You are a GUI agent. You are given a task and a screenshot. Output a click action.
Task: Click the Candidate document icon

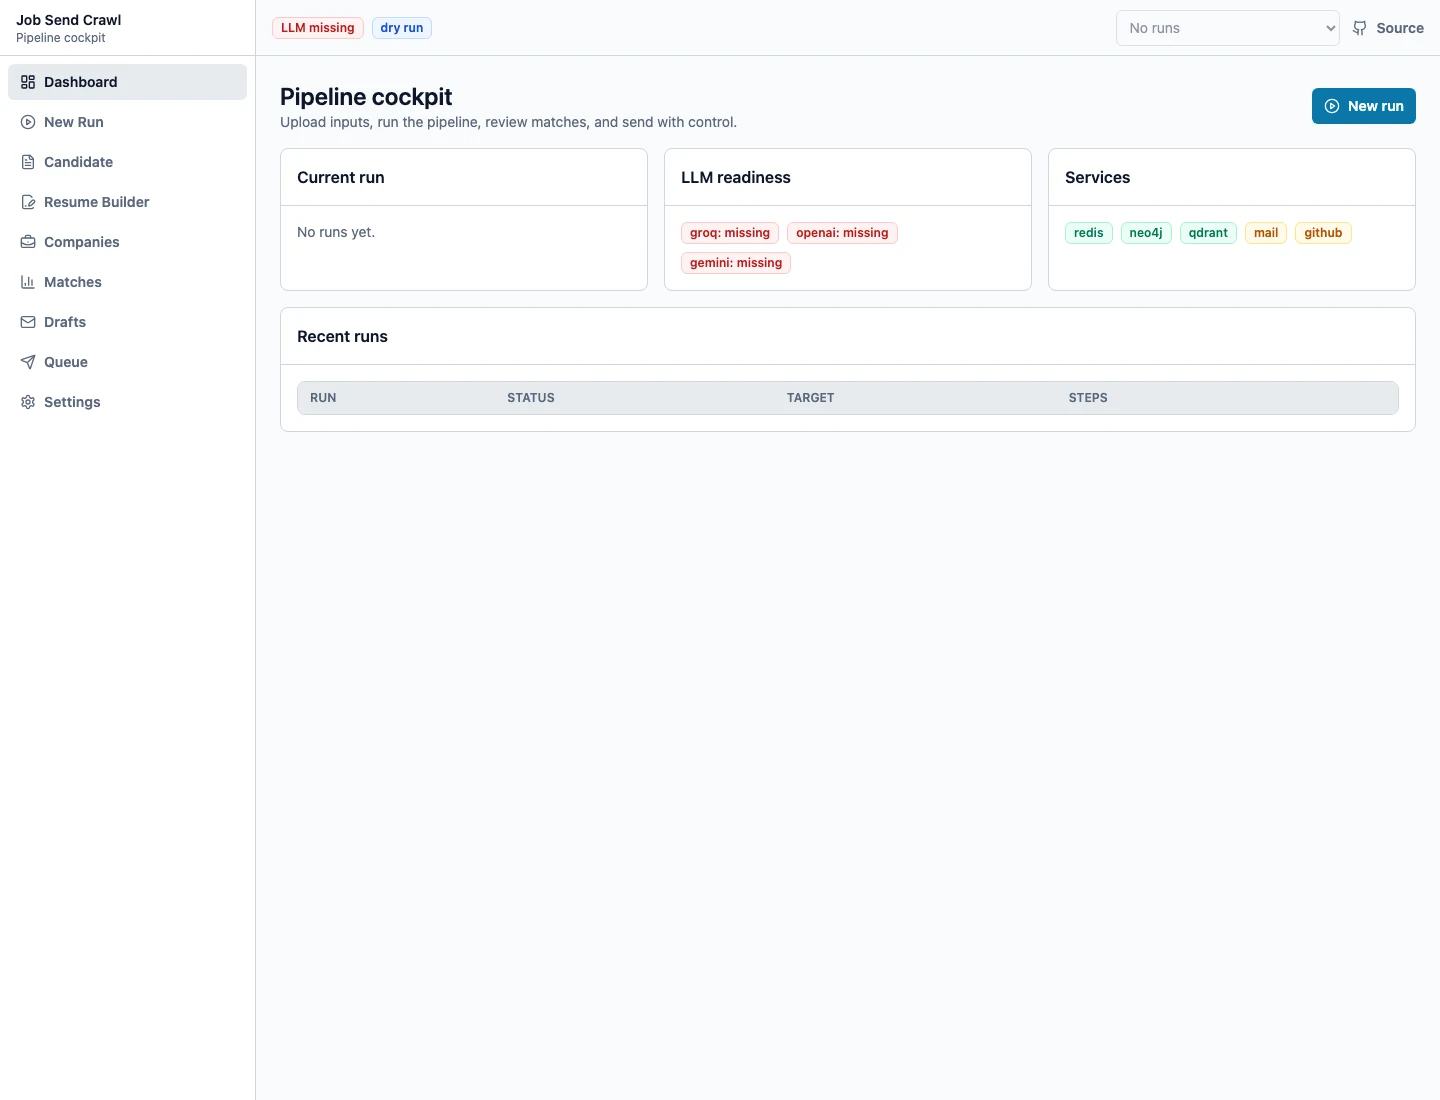point(28,162)
